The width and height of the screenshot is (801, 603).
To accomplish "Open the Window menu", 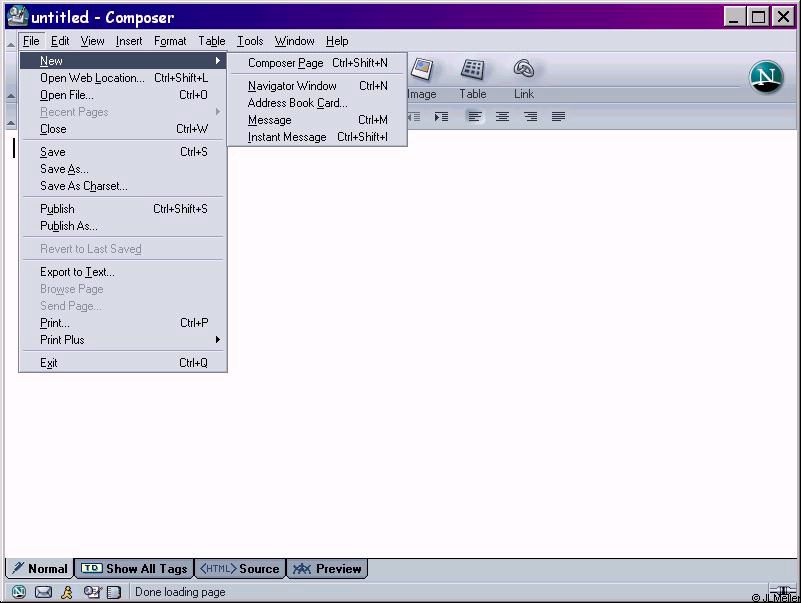I will [294, 41].
